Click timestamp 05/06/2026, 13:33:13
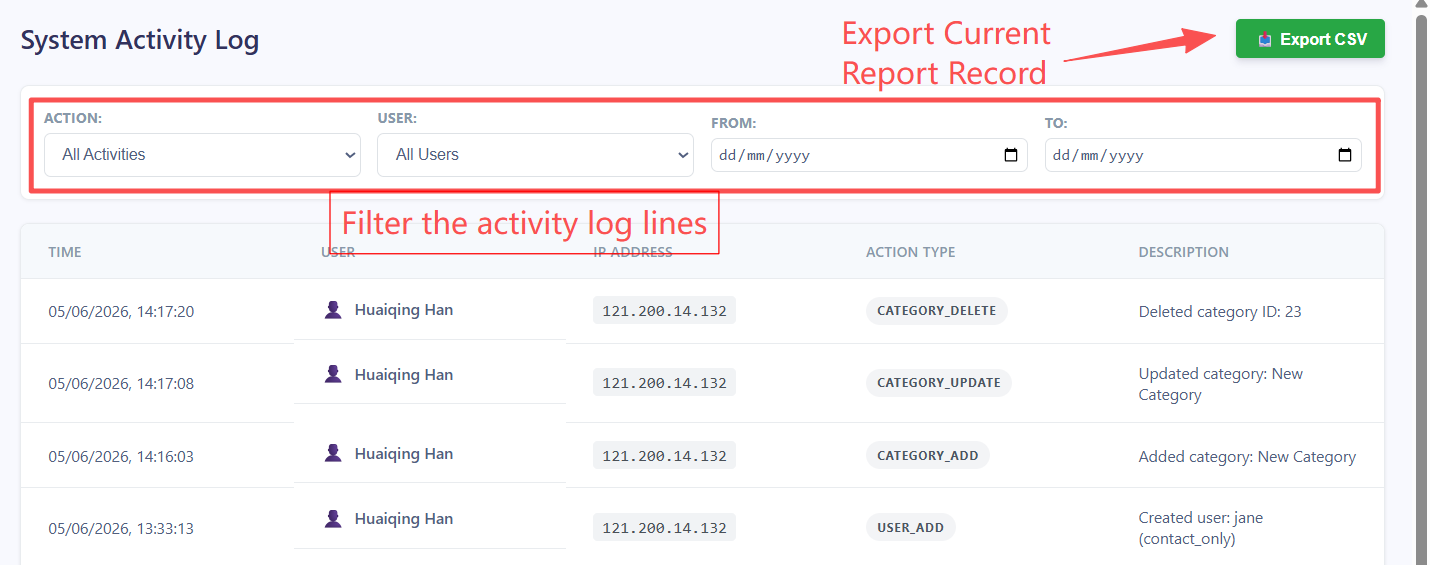 tap(121, 529)
